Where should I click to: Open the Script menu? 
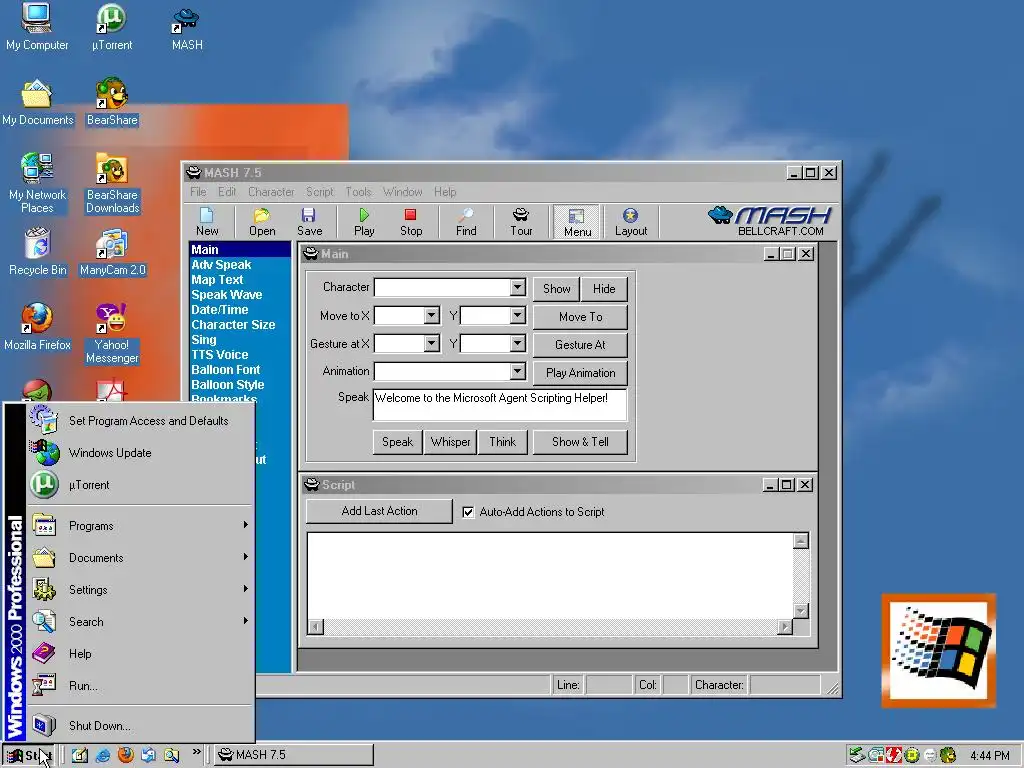(x=319, y=192)
